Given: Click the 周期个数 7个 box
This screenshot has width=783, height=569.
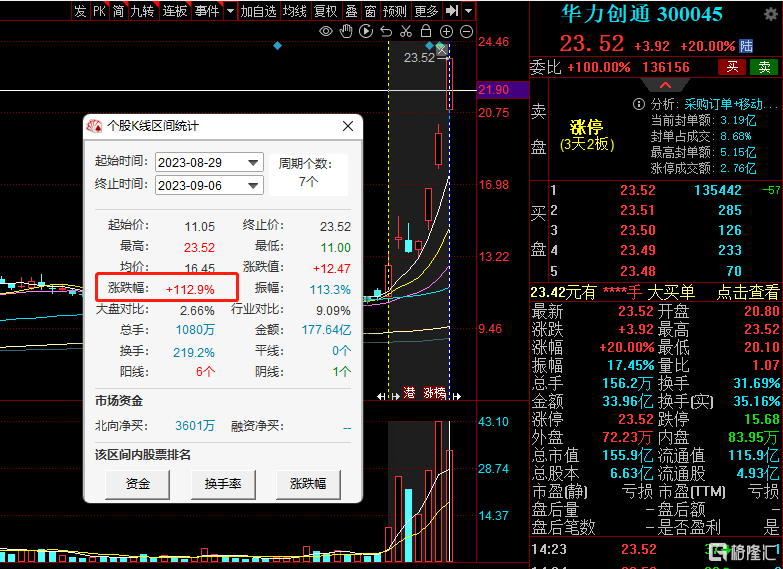Looking at the screenshot, I should pos(308,174).
